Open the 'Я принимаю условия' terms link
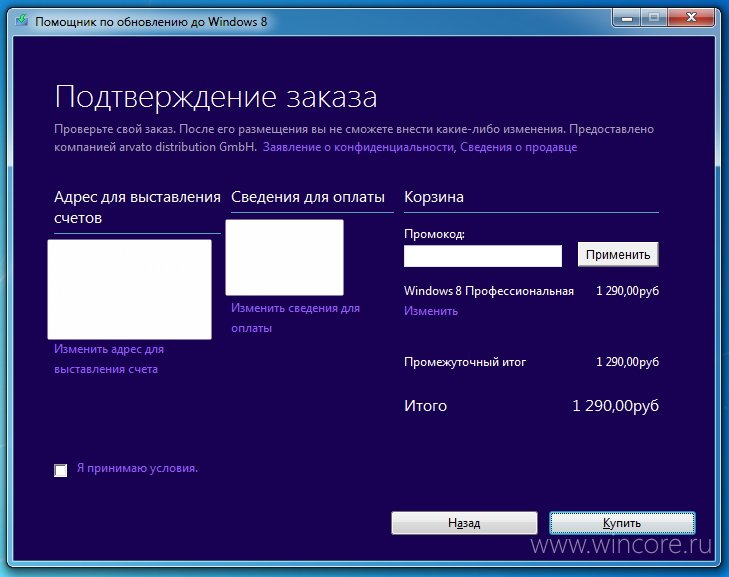This screenshot has height=577, width=729. (x=137, y=468)
